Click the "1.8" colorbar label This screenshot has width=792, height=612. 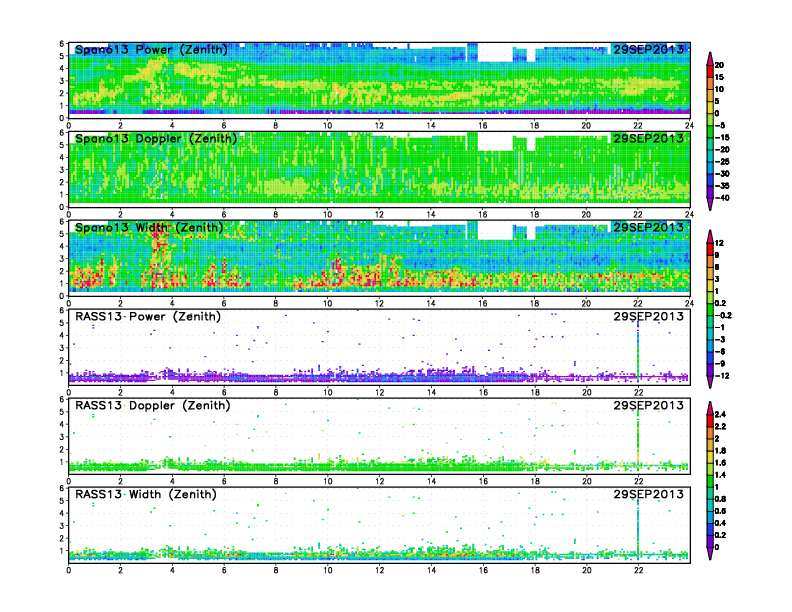[x=720, y=451]
